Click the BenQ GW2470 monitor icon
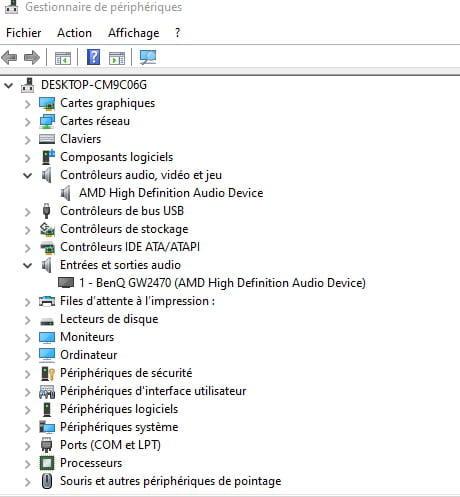 (66, 283)
